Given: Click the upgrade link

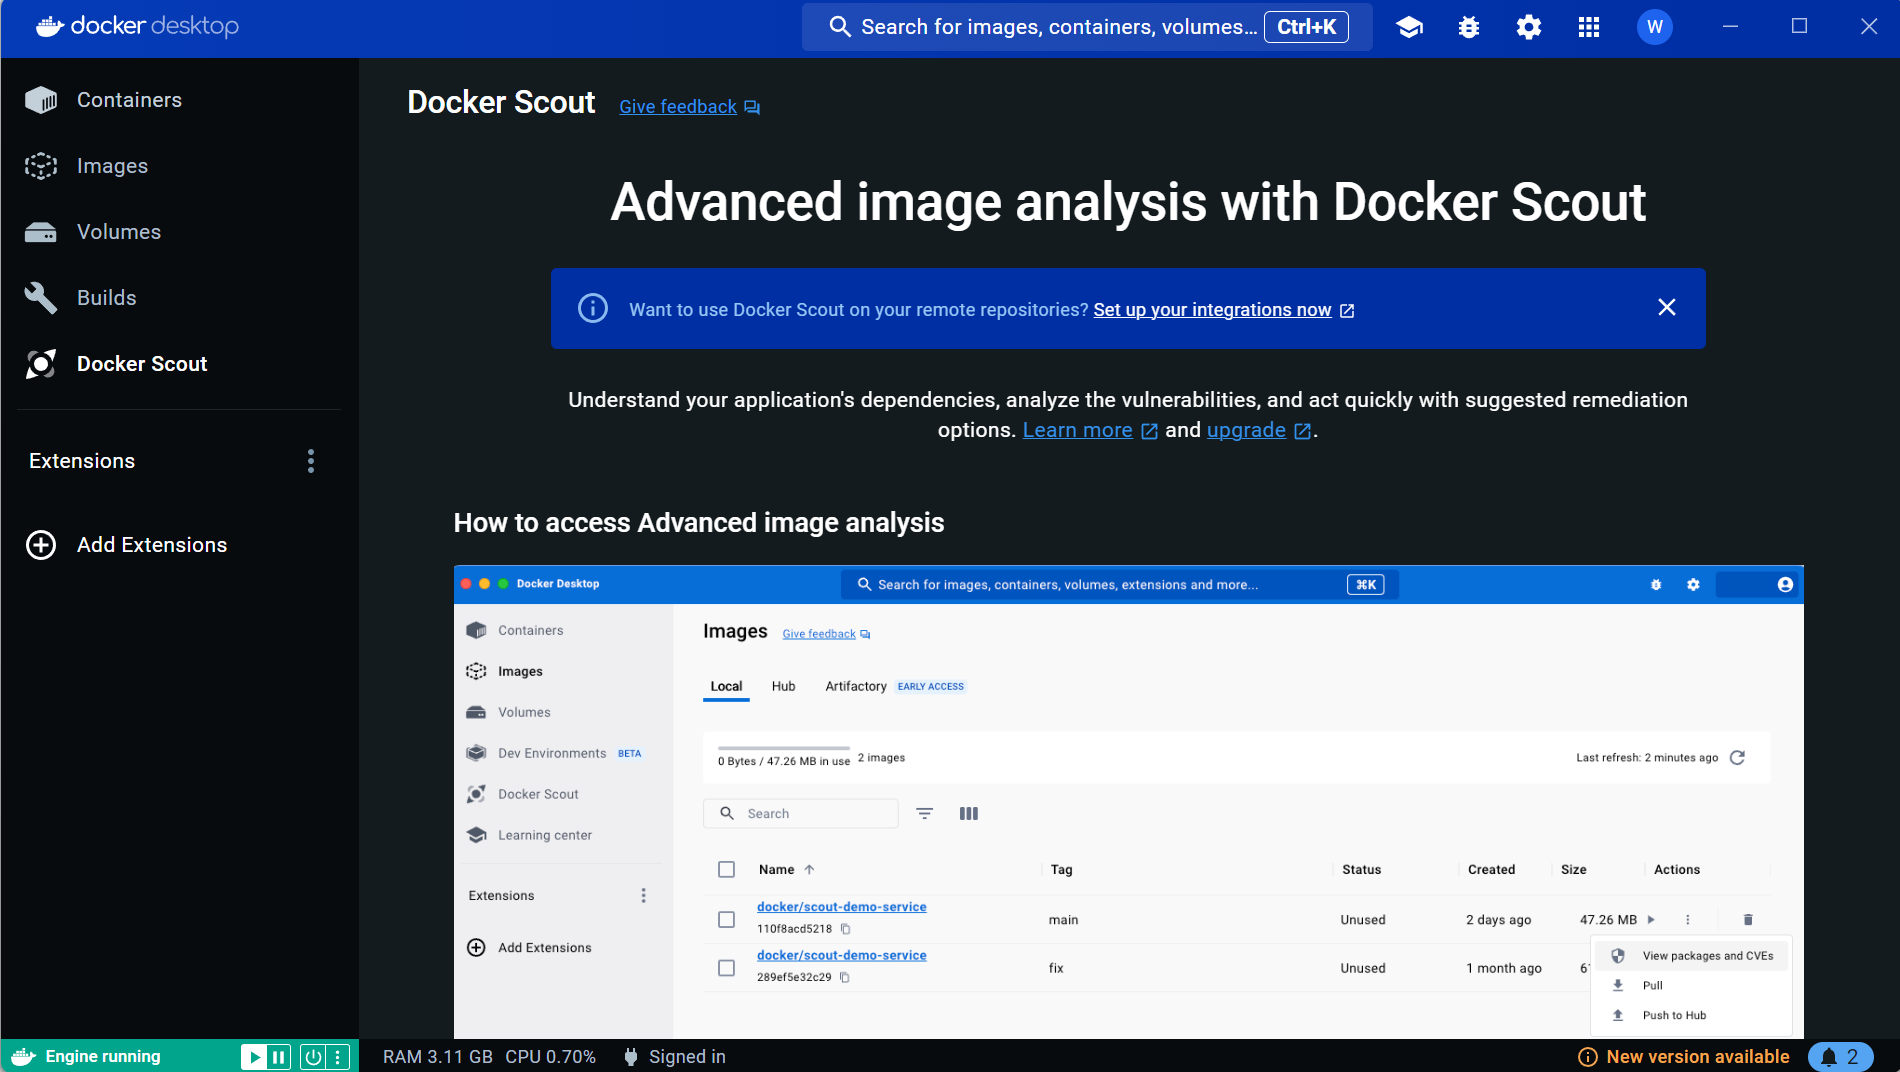Looking at the screenshot, I should click(x=1246, y=430).
